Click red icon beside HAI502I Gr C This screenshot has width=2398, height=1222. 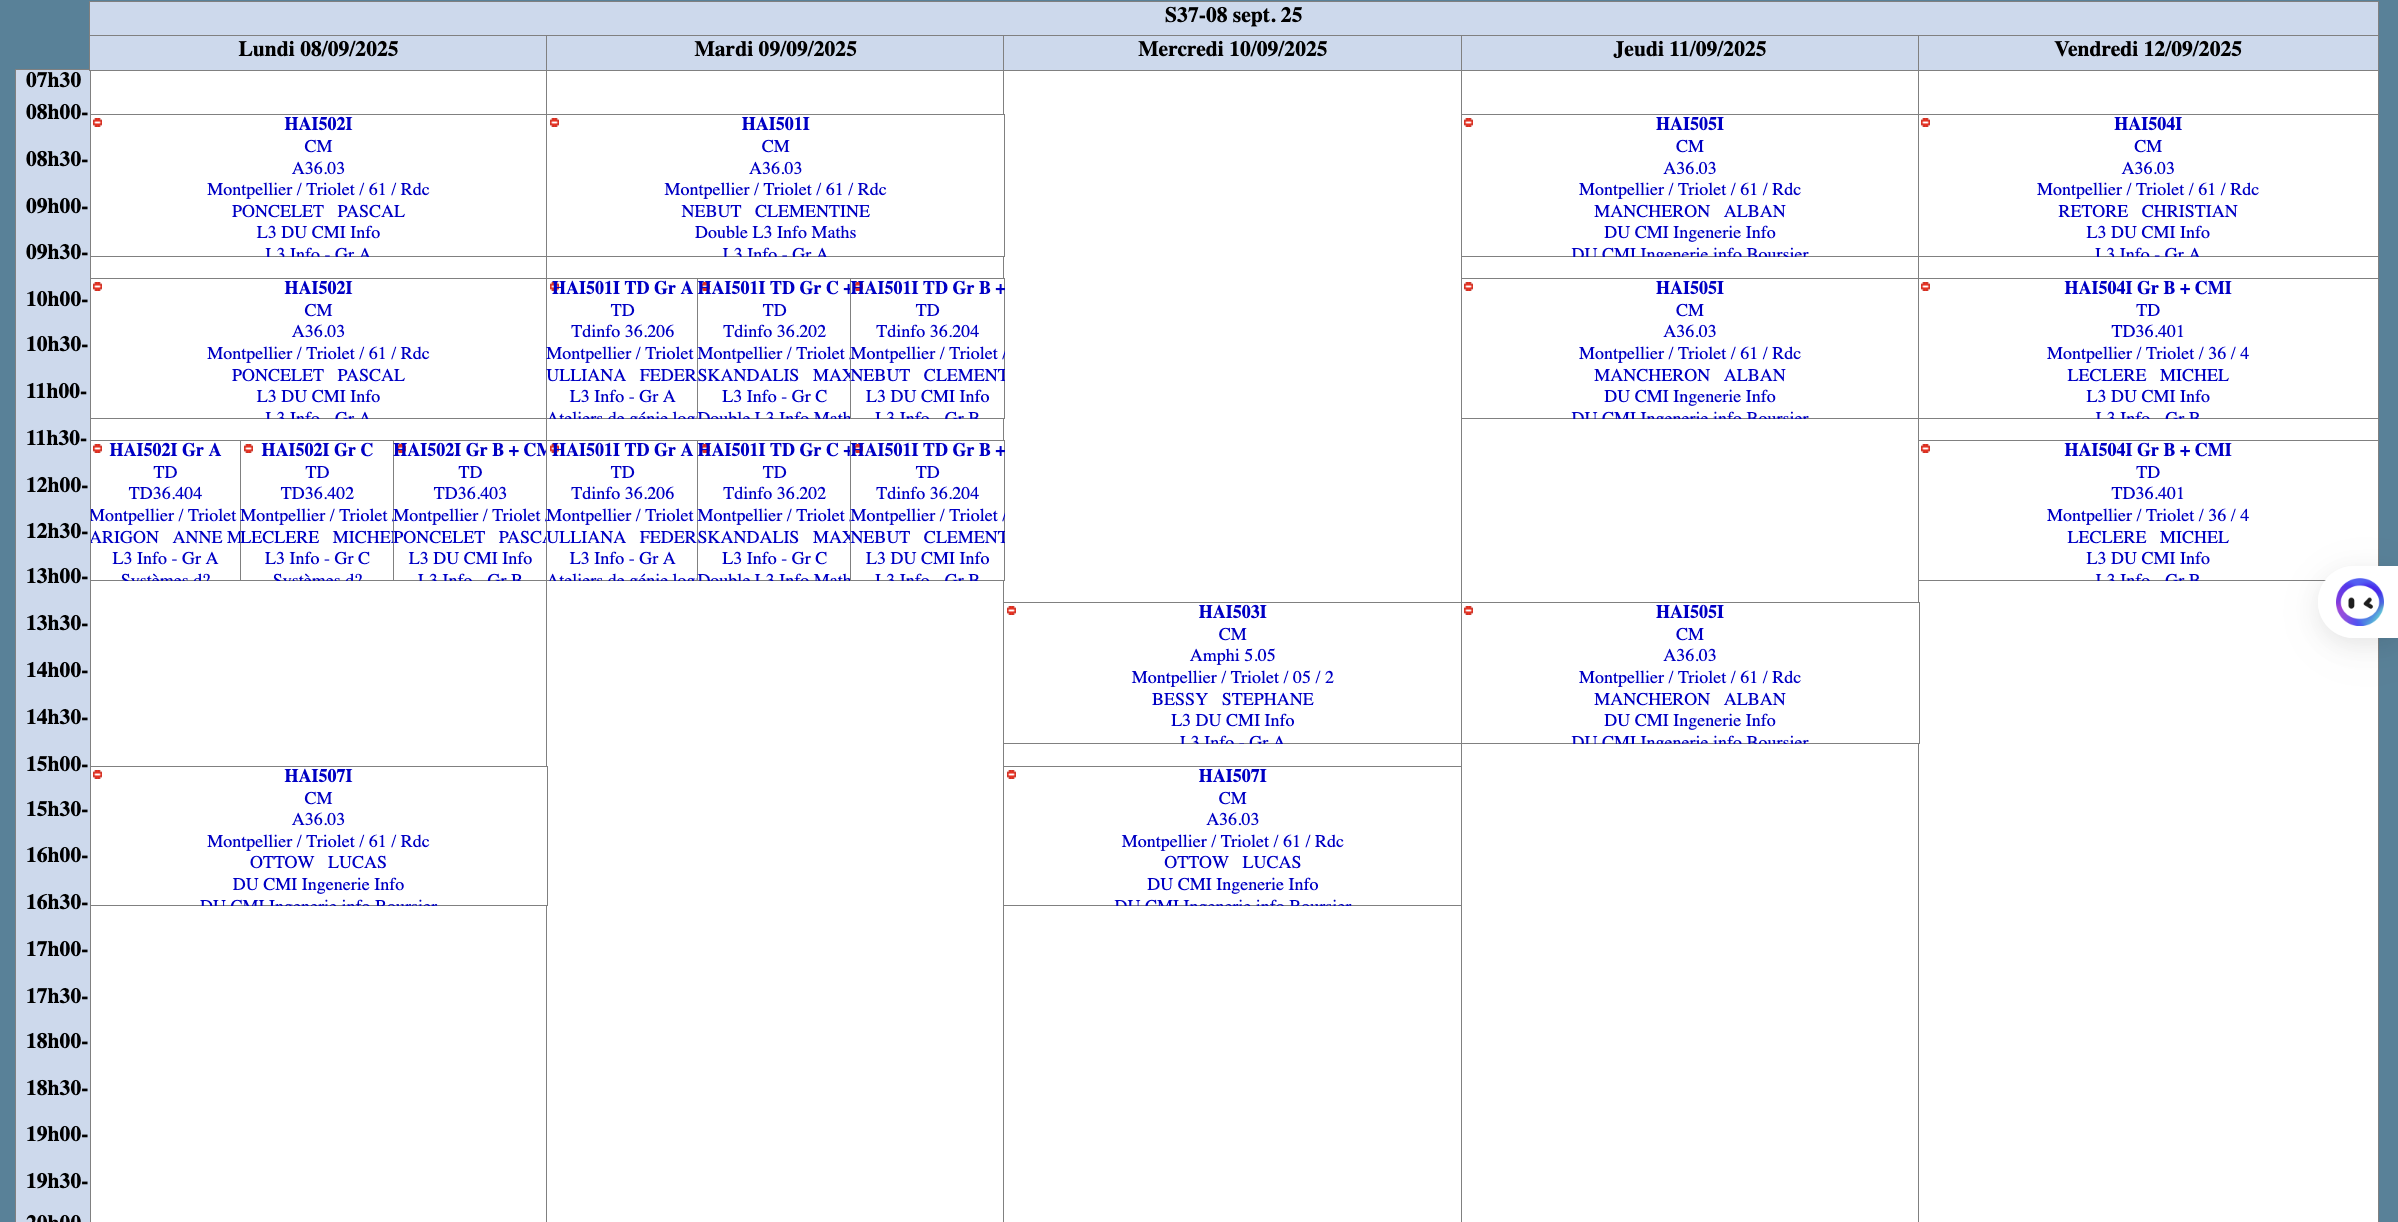249,449
